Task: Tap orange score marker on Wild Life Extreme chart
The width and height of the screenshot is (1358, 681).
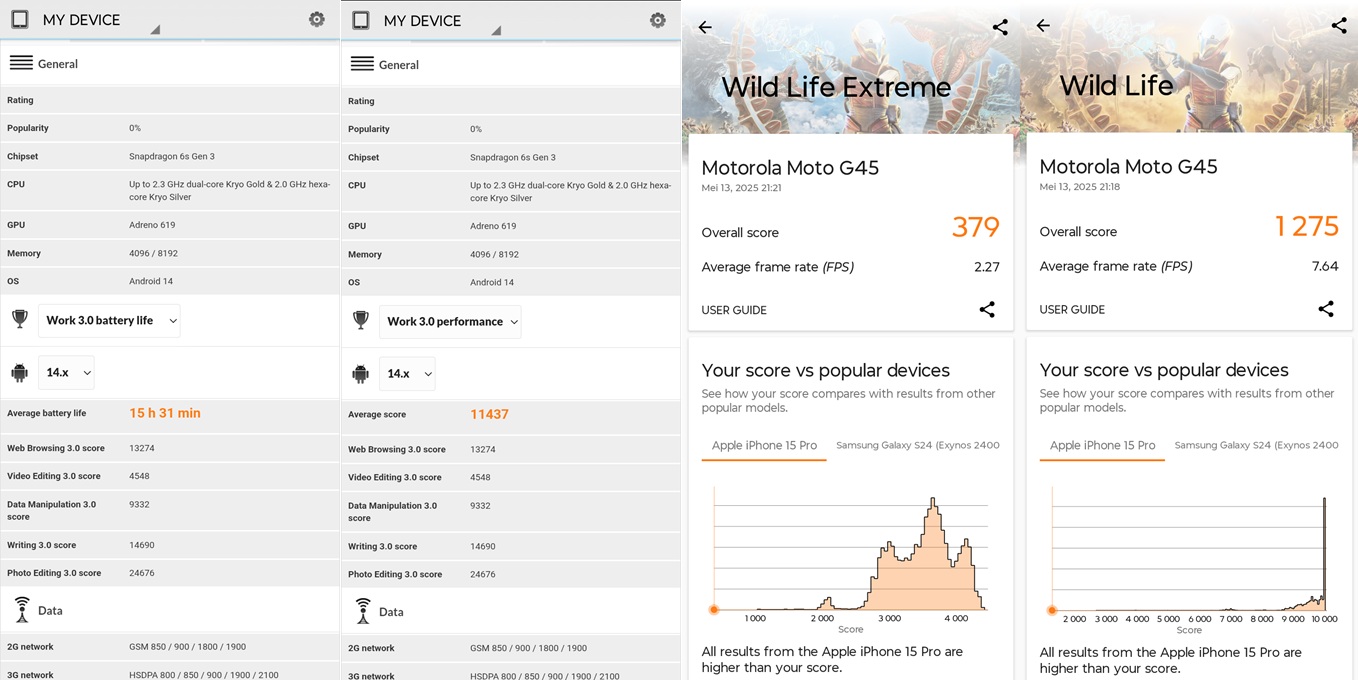Action: click(x=714, y=609)
